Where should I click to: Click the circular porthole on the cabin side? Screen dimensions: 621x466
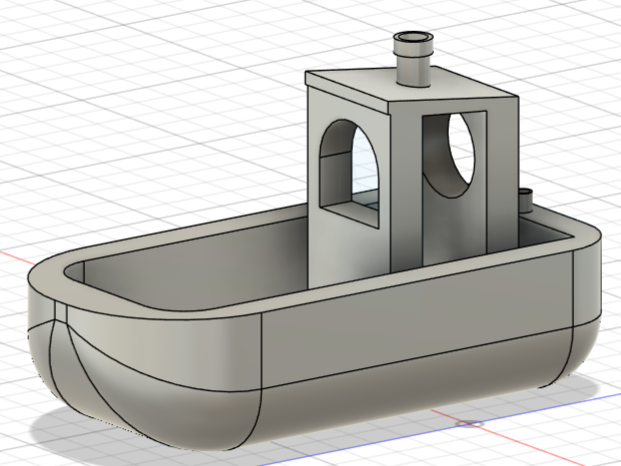pyautogui.click(x=461, y=149)
